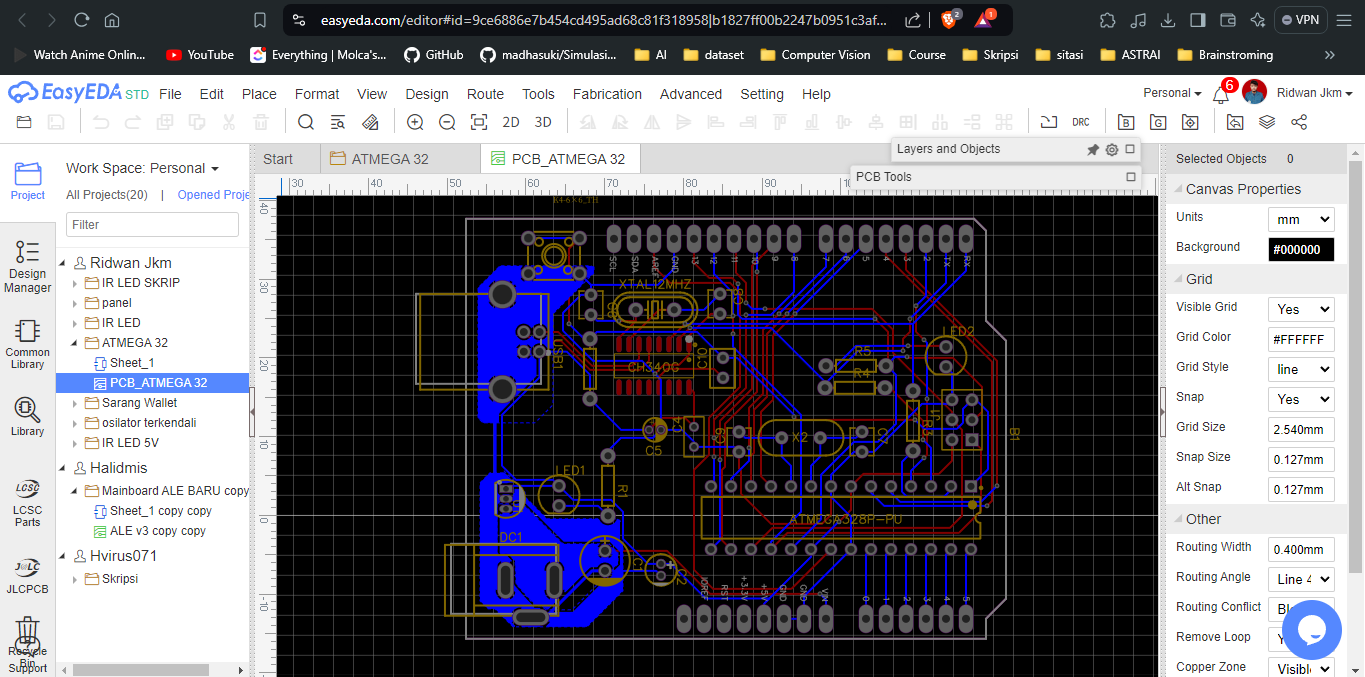Toggle the pin on Layers and Objects panel

(1093, 149)
